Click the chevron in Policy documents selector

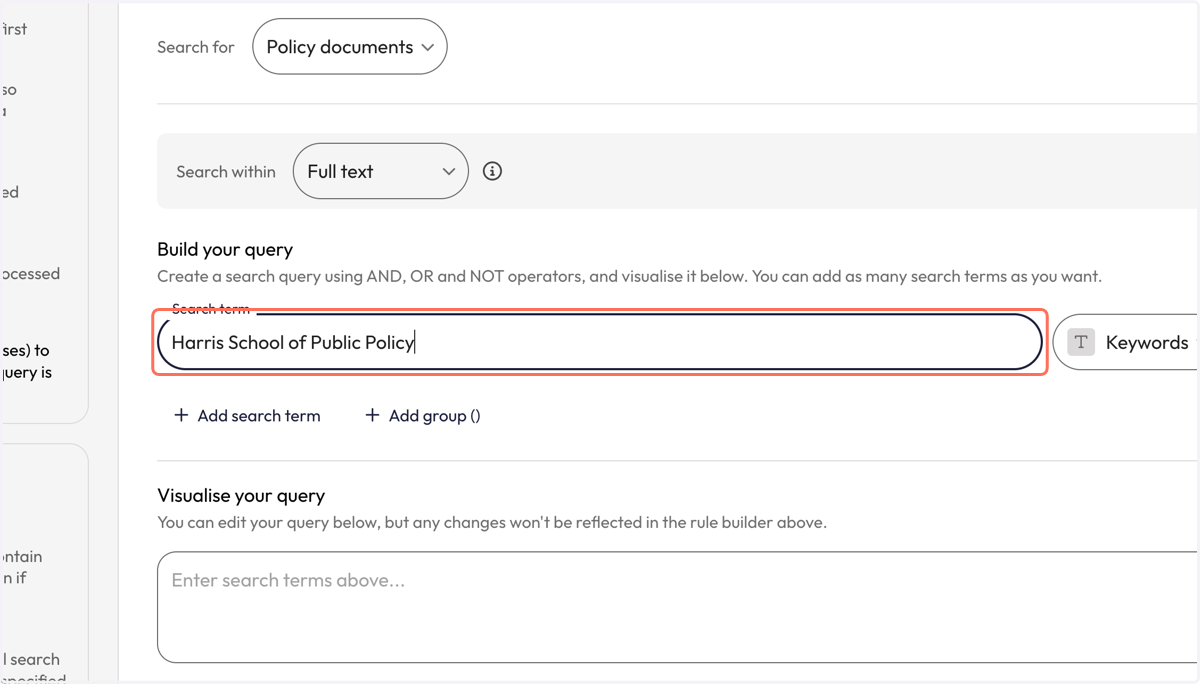point(428,47)
